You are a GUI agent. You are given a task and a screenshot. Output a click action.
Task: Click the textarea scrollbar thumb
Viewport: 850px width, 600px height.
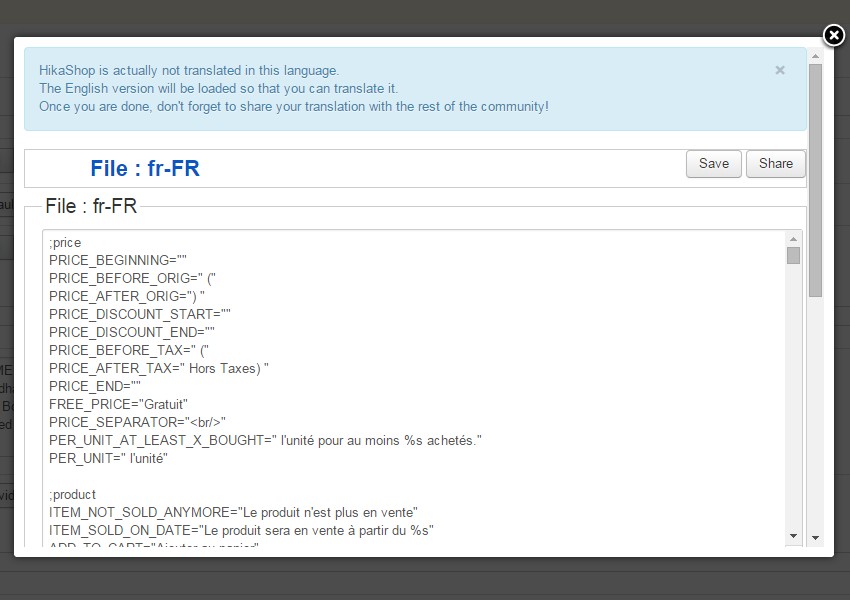tap(793, 255)
